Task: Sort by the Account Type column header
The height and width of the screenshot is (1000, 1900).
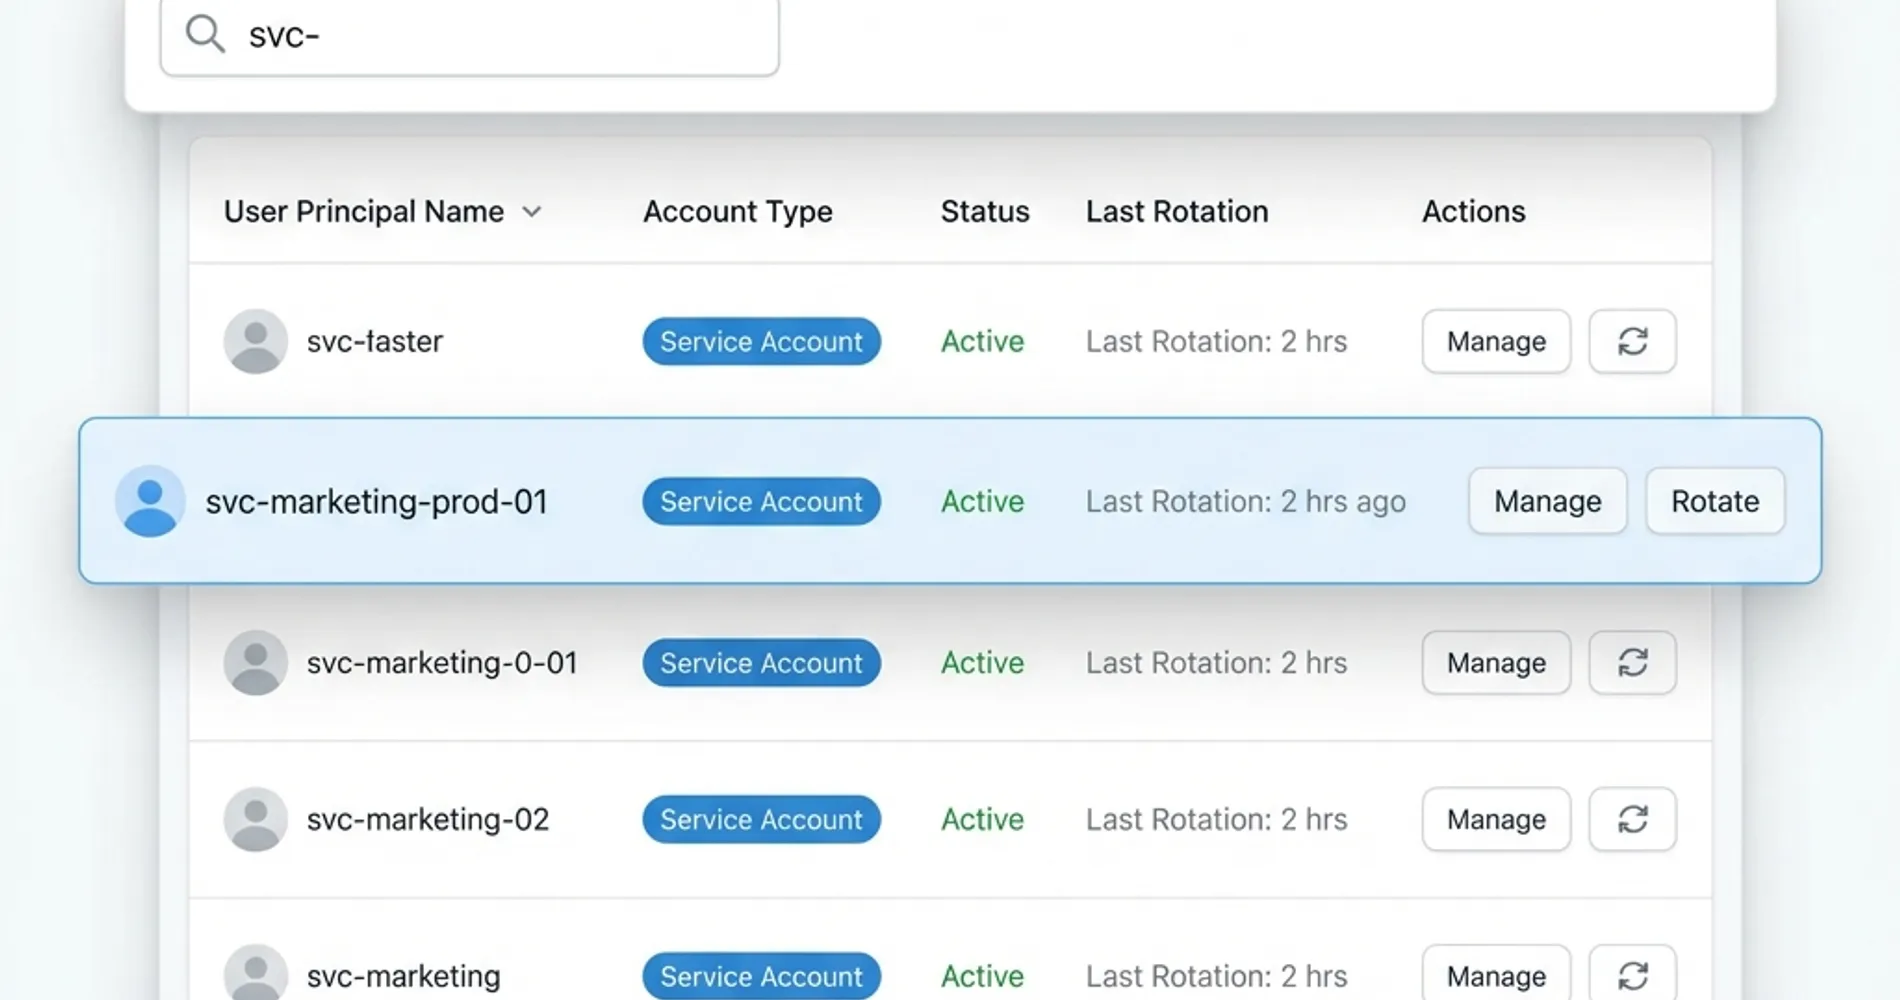Action: tap(737, 212)
